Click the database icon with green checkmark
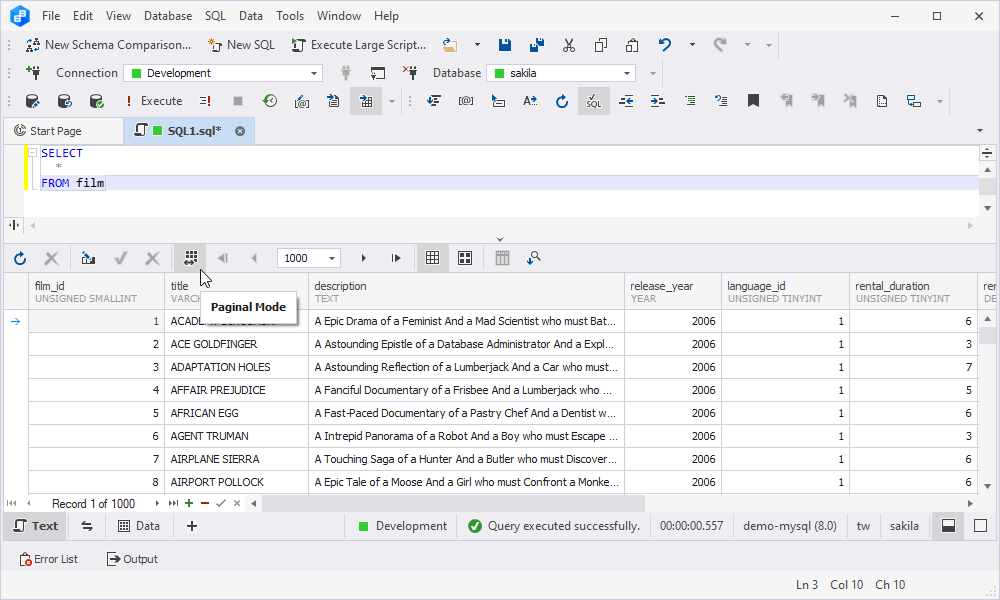 coord(96,101)
